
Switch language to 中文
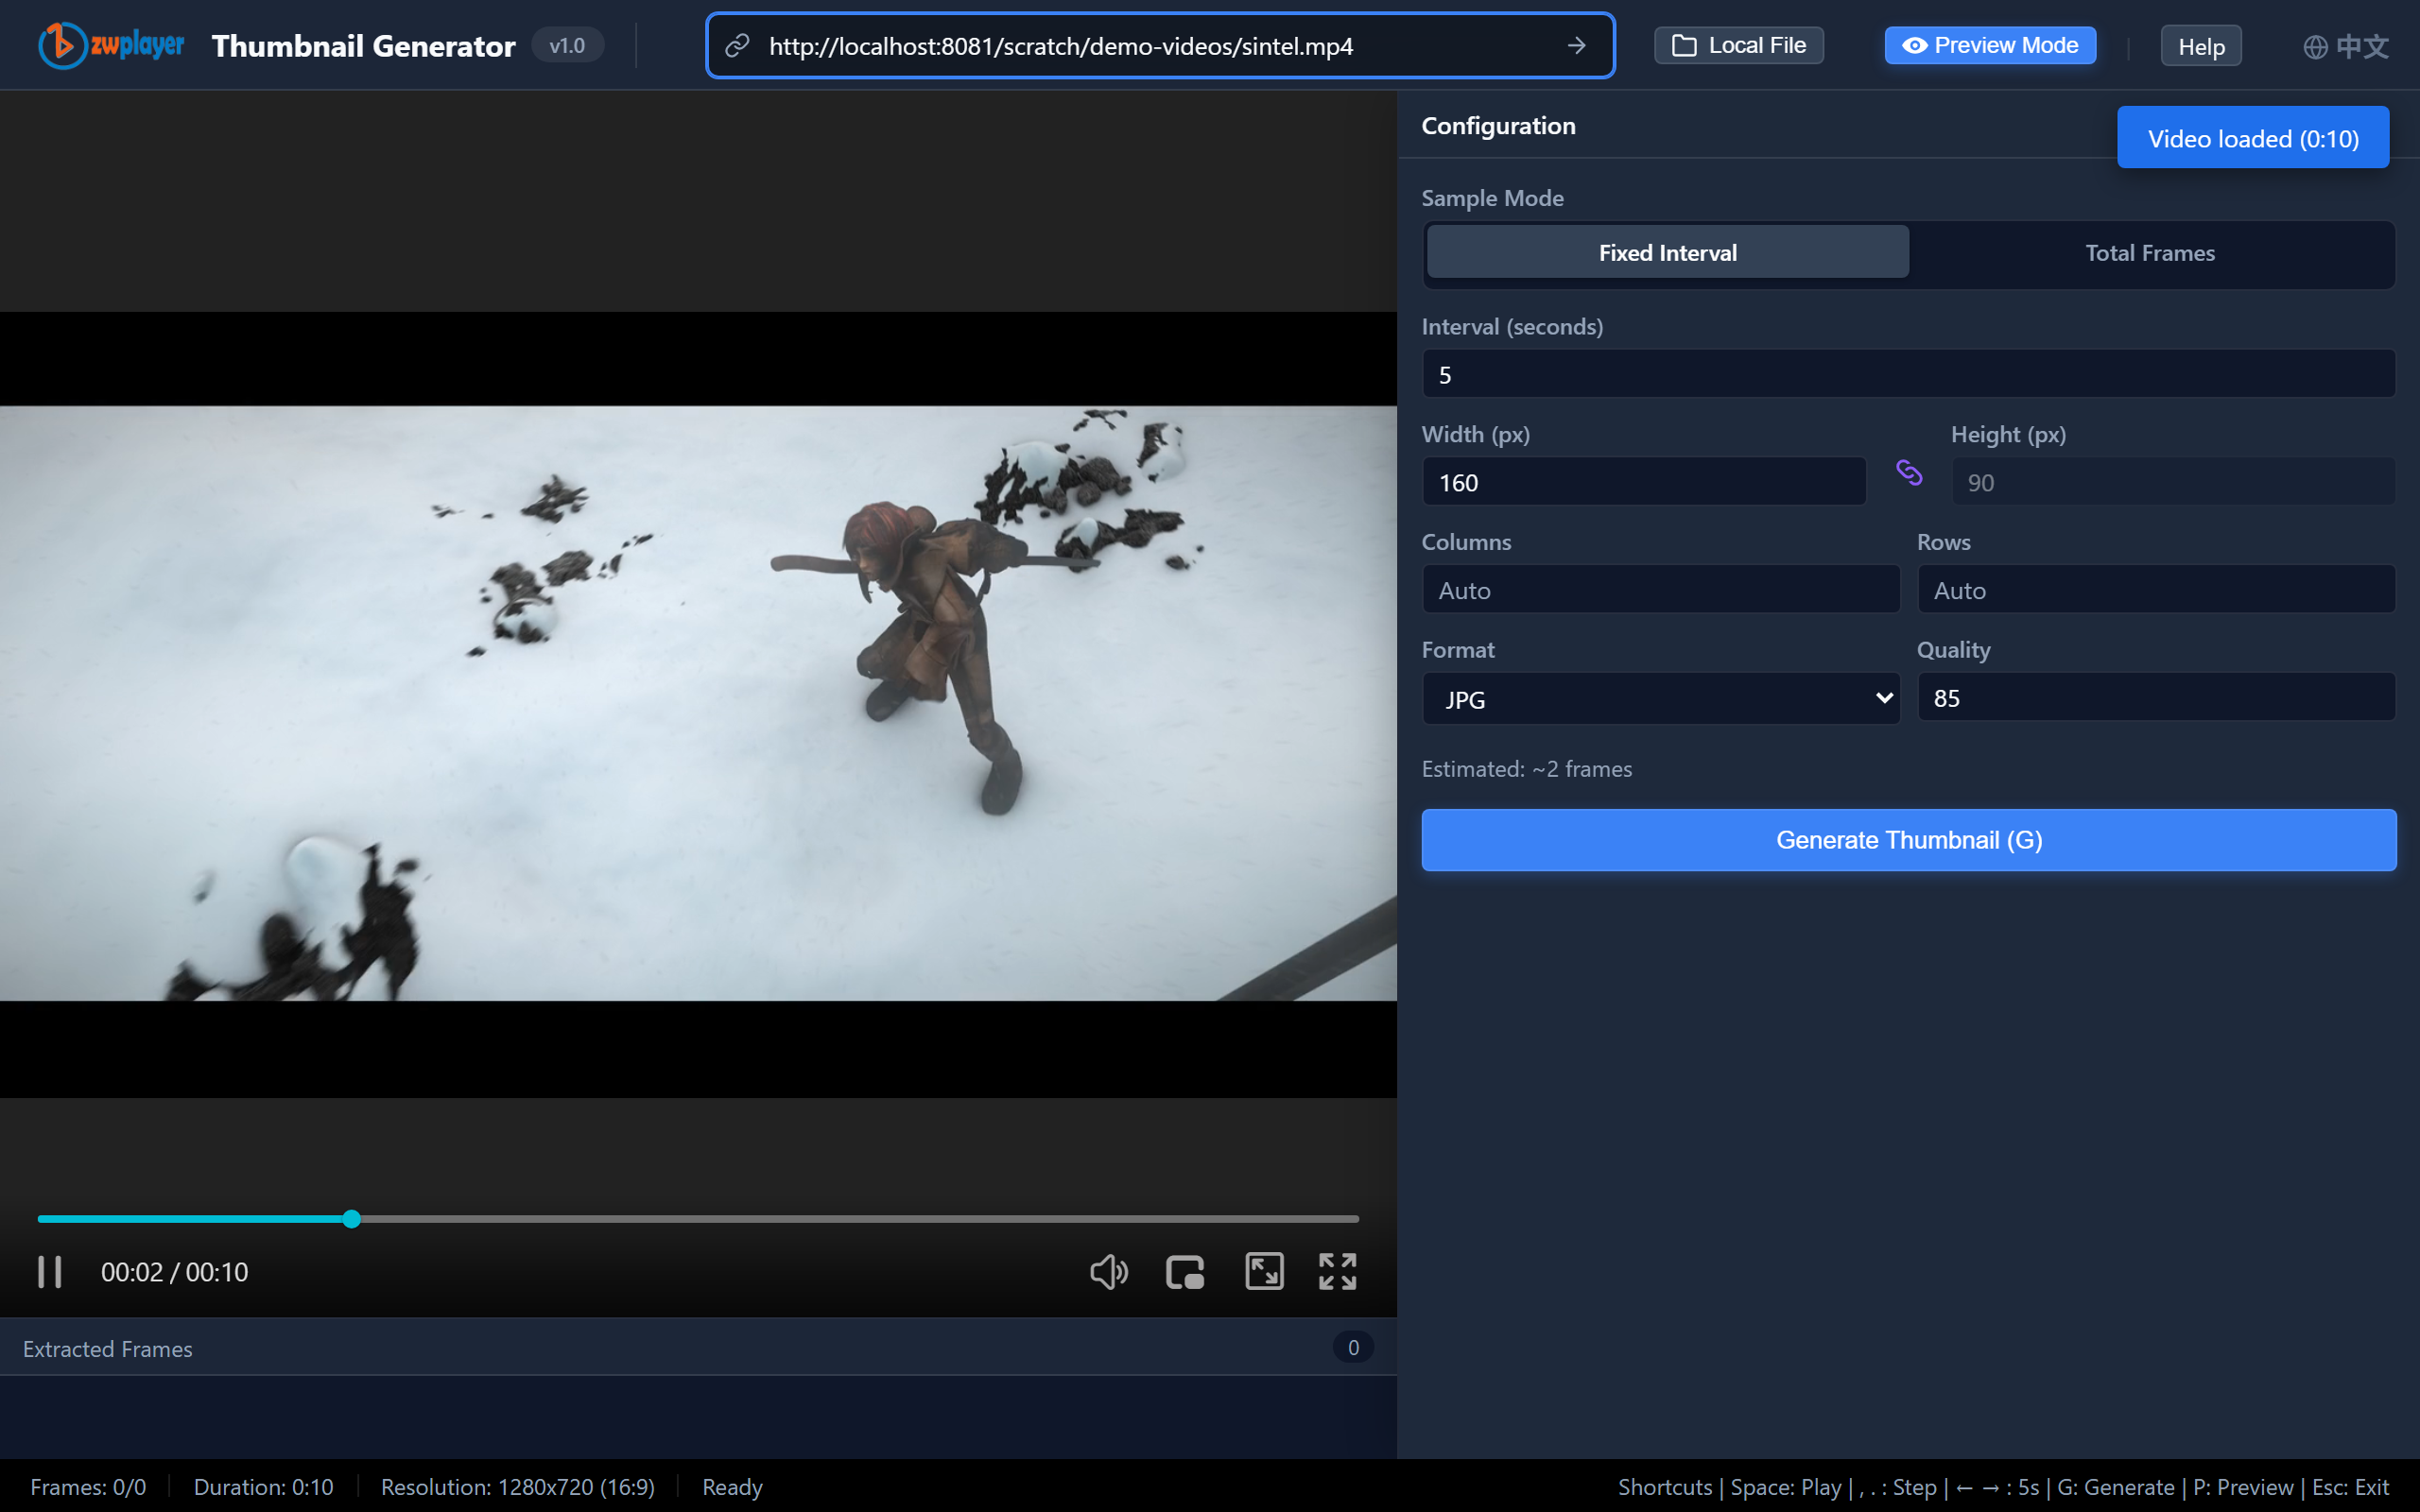click(2346, 46)
